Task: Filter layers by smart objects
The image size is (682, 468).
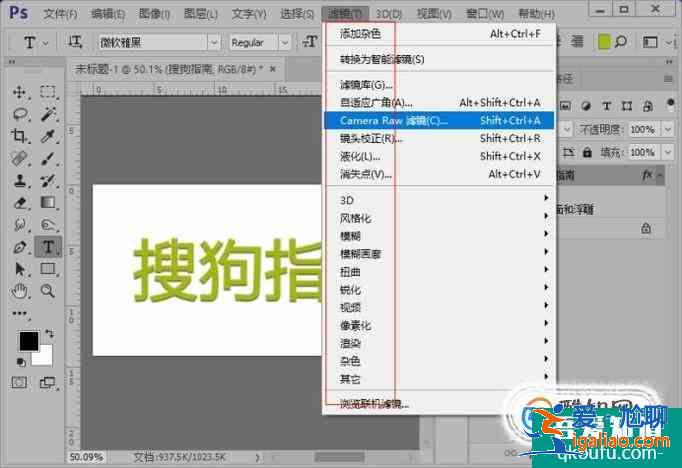Action: pyautogui.click(x=648, y=106)
